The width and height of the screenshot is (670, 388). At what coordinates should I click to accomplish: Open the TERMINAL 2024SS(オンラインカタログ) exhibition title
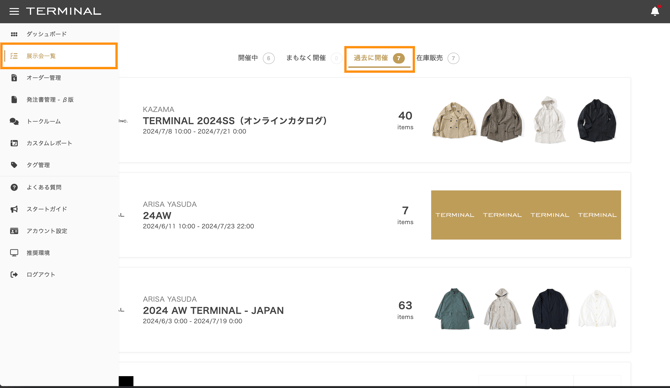click(235, 121)
